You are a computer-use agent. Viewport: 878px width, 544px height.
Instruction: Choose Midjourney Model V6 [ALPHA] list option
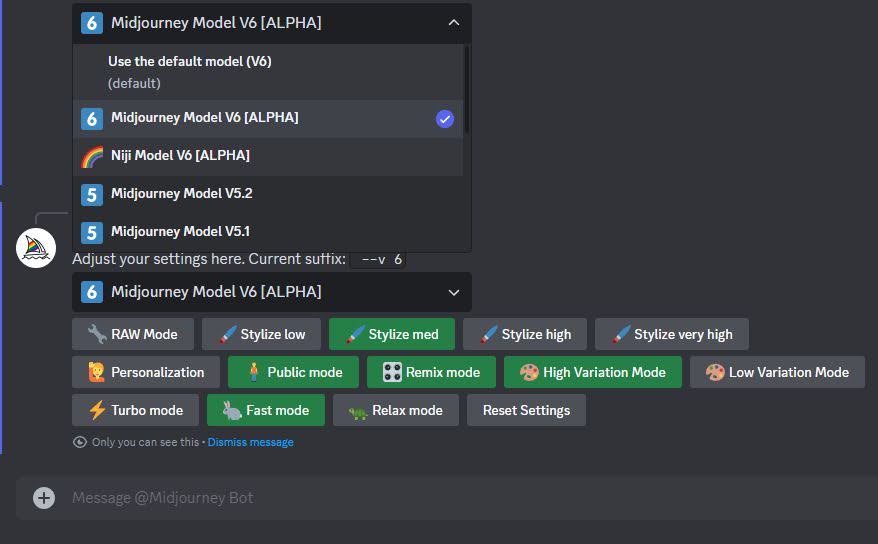[268, 119]
